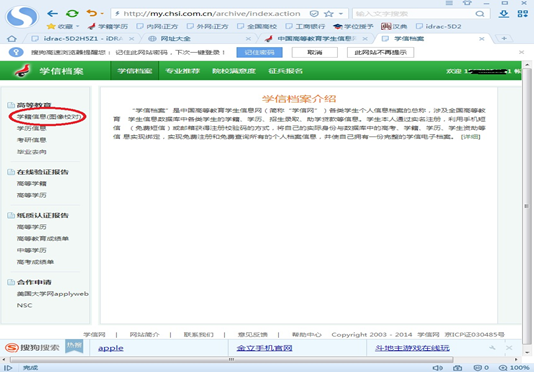Screen dimensions: 534x372
Task: Open the dropdown next to undo icon
Action: 102,14
